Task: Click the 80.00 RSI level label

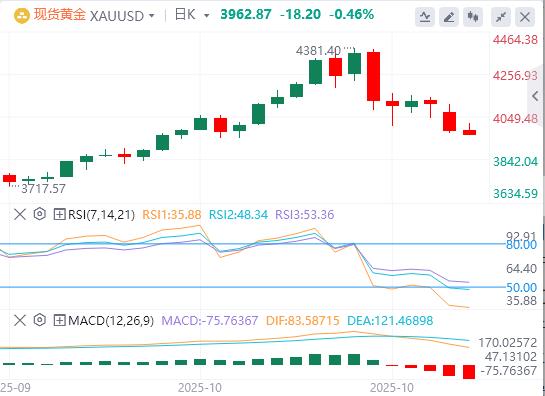Action: pyautogui.click(x=521, y=245)
